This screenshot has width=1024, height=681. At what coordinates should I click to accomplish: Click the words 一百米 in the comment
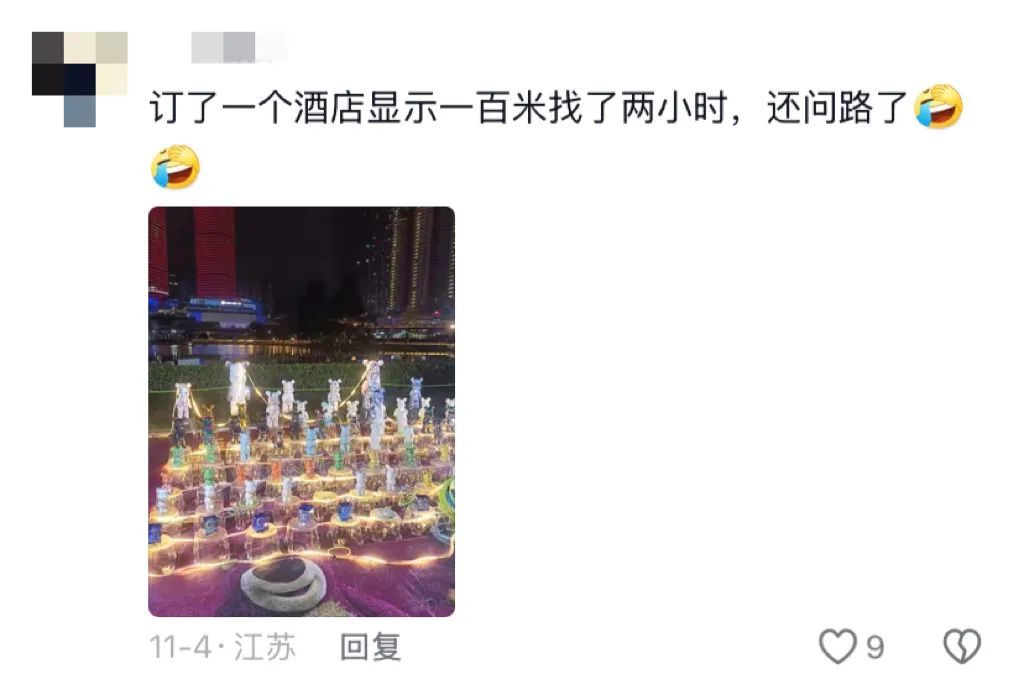[x=492, y=107]
